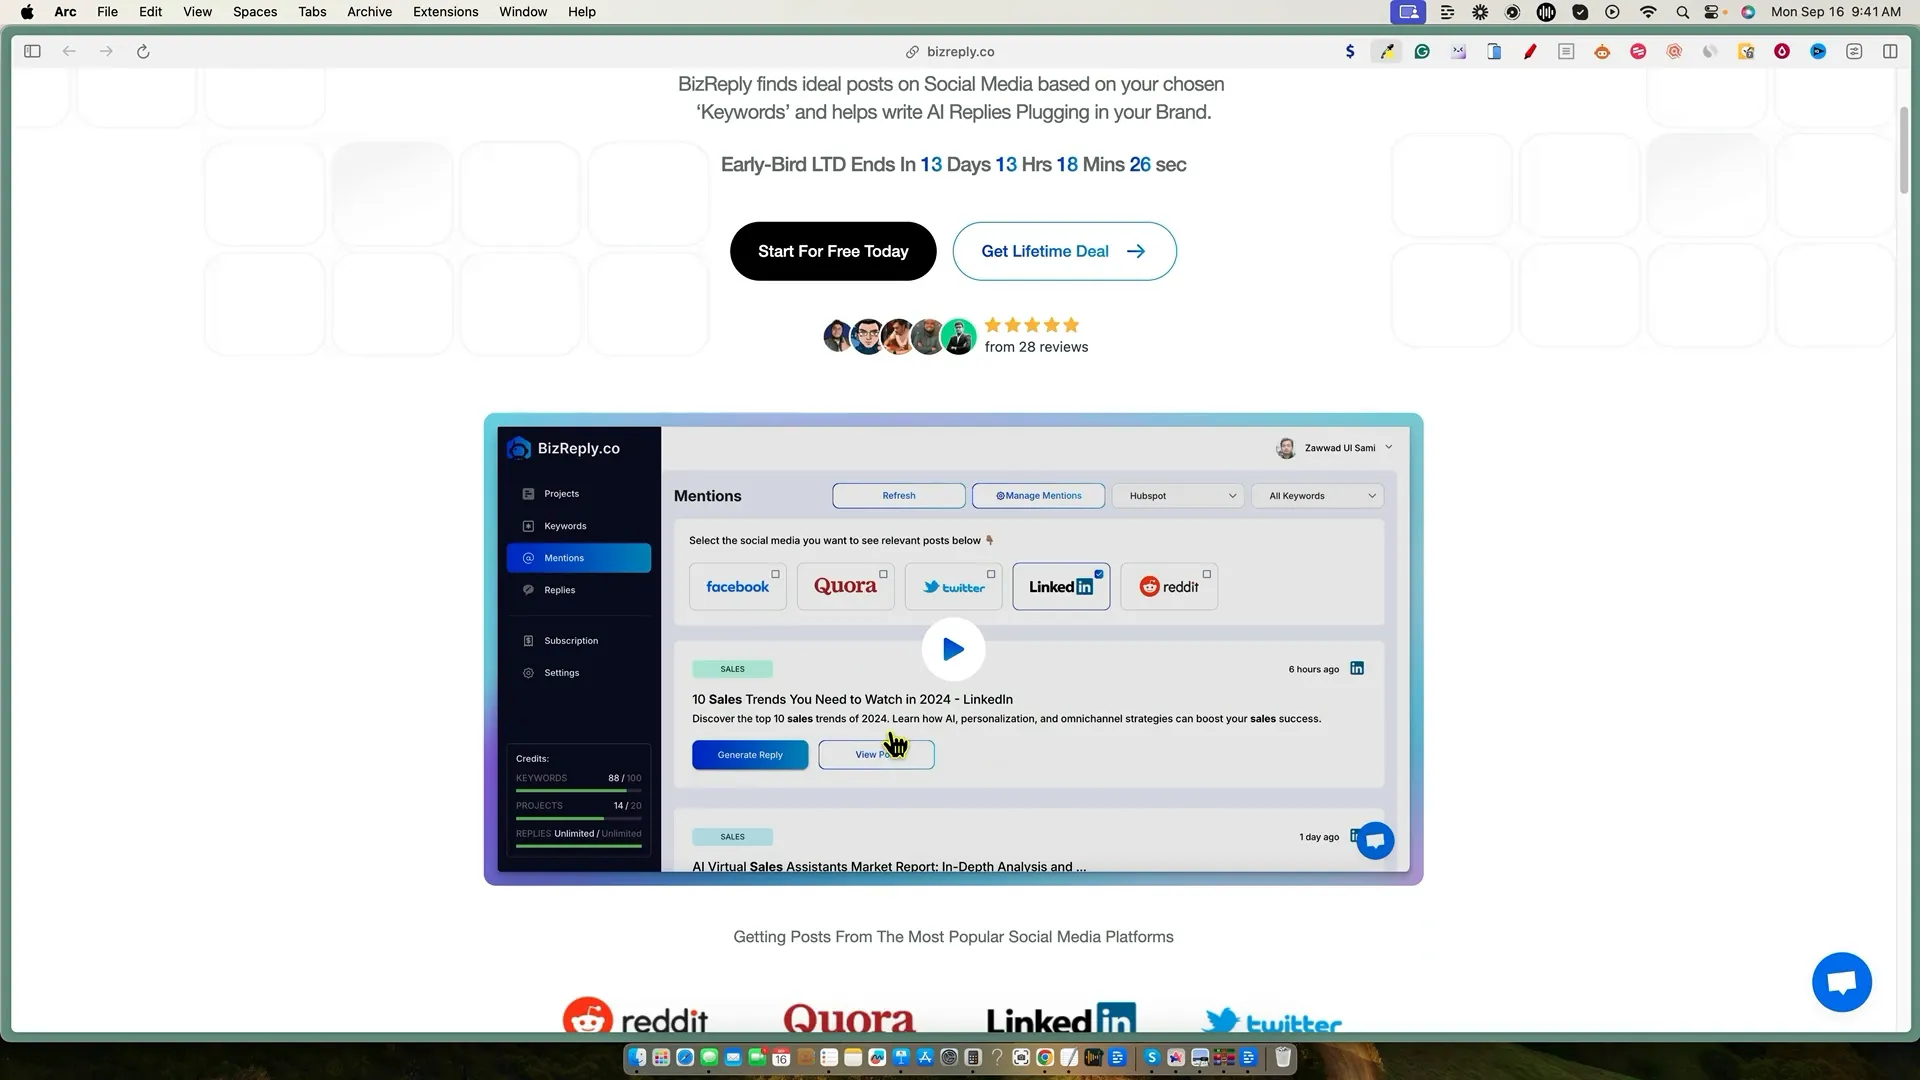1920x1080 pixels.
Task: Open the Spaces menu
Action: 254,12
